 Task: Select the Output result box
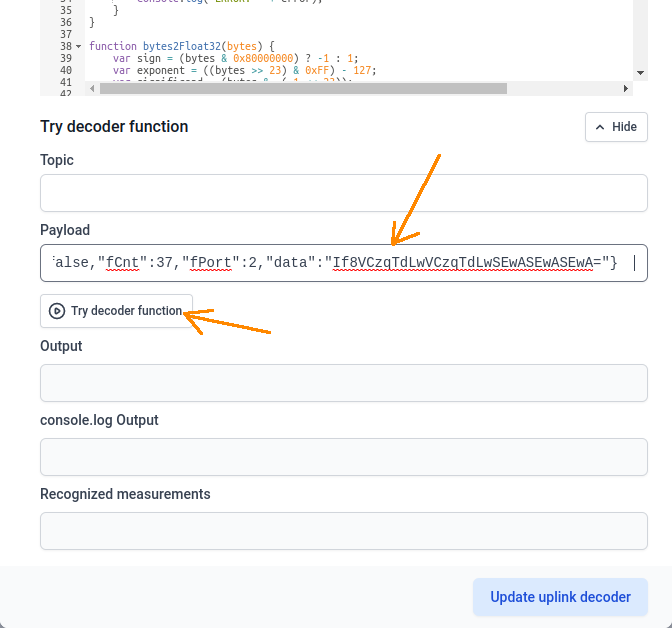343,383
